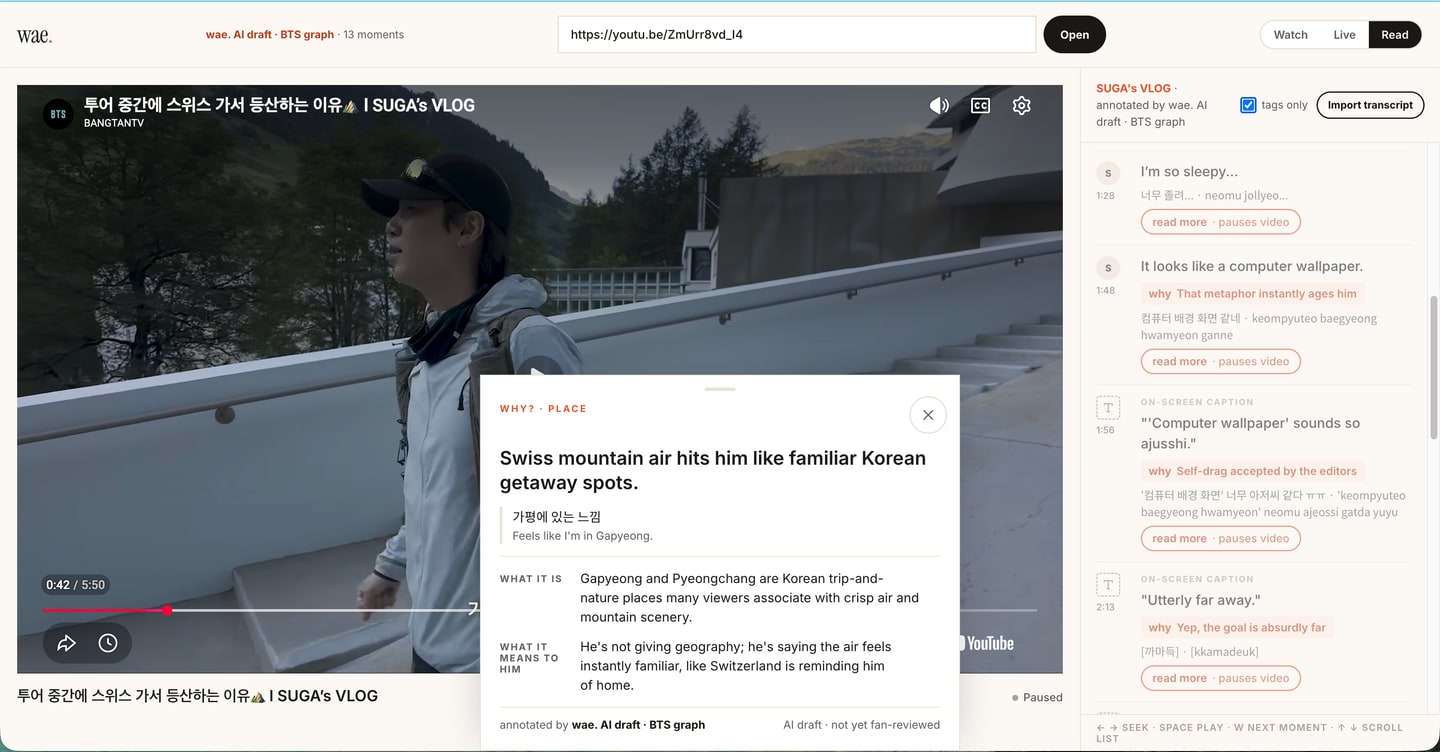This screenshot has height=752, width=1440.
Task: Click the 's' speaker badge at 1:48
Action: click(1108, 268)
